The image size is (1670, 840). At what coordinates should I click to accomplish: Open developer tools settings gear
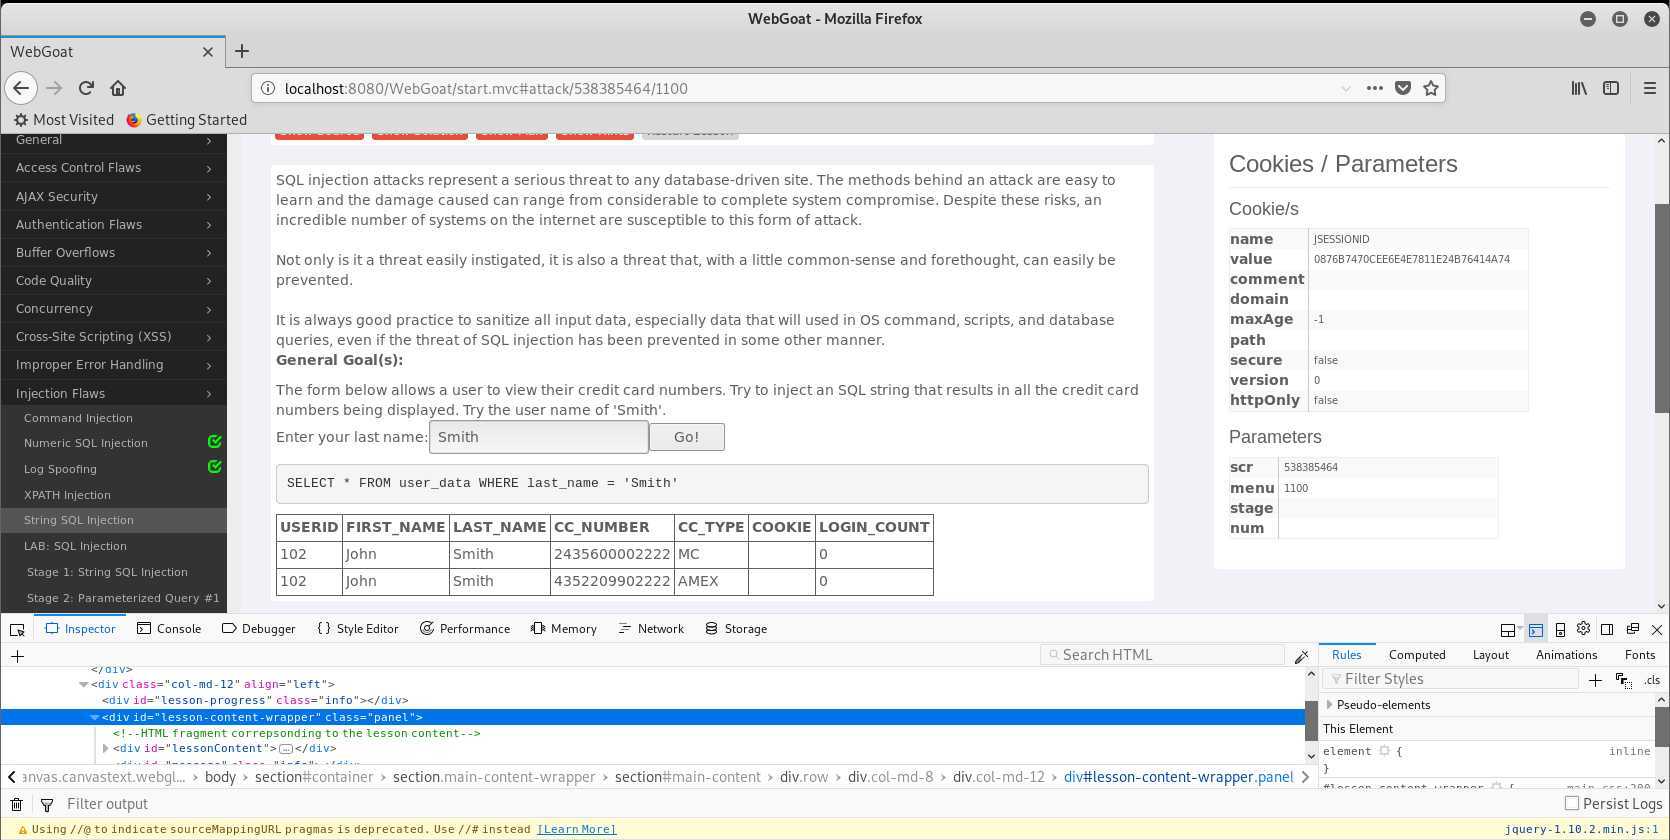click(x=1583, y=629)
